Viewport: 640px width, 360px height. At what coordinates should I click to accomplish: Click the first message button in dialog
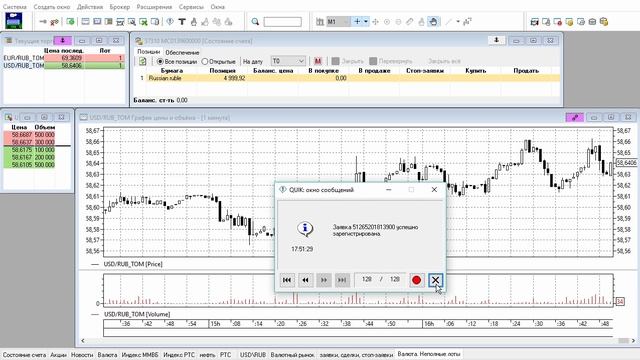coord(287,280)
